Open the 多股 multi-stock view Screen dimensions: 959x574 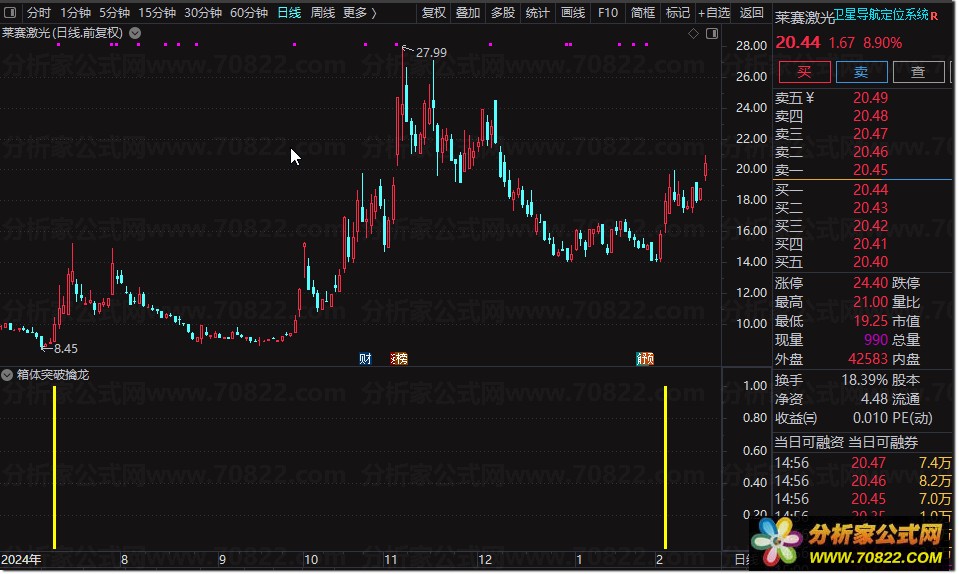point(503,12)
